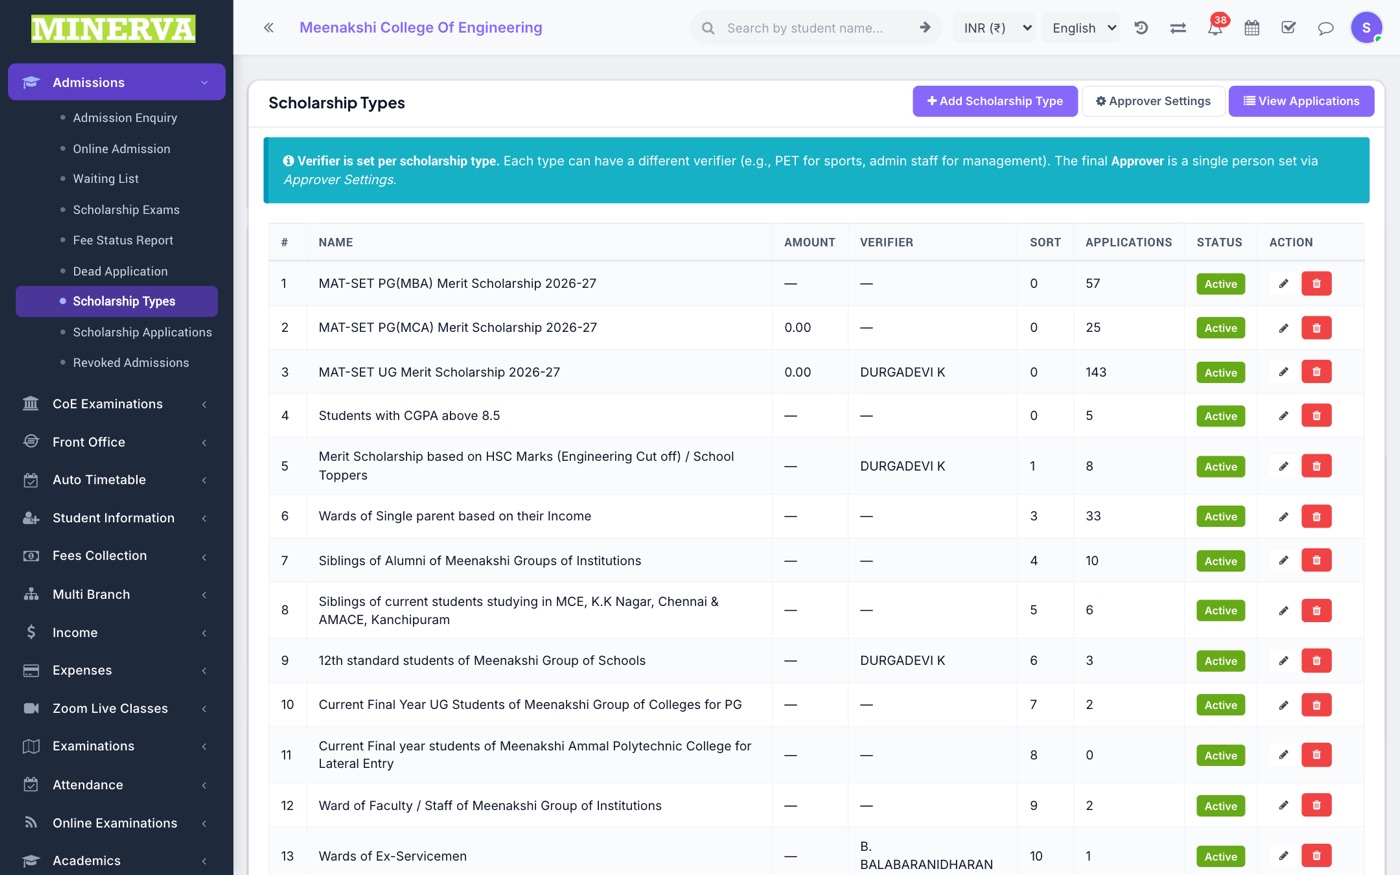The height and width of the screenshot is (875, 1400).
Task: Open the INR currency dropdown
Action: coord(996,28)
